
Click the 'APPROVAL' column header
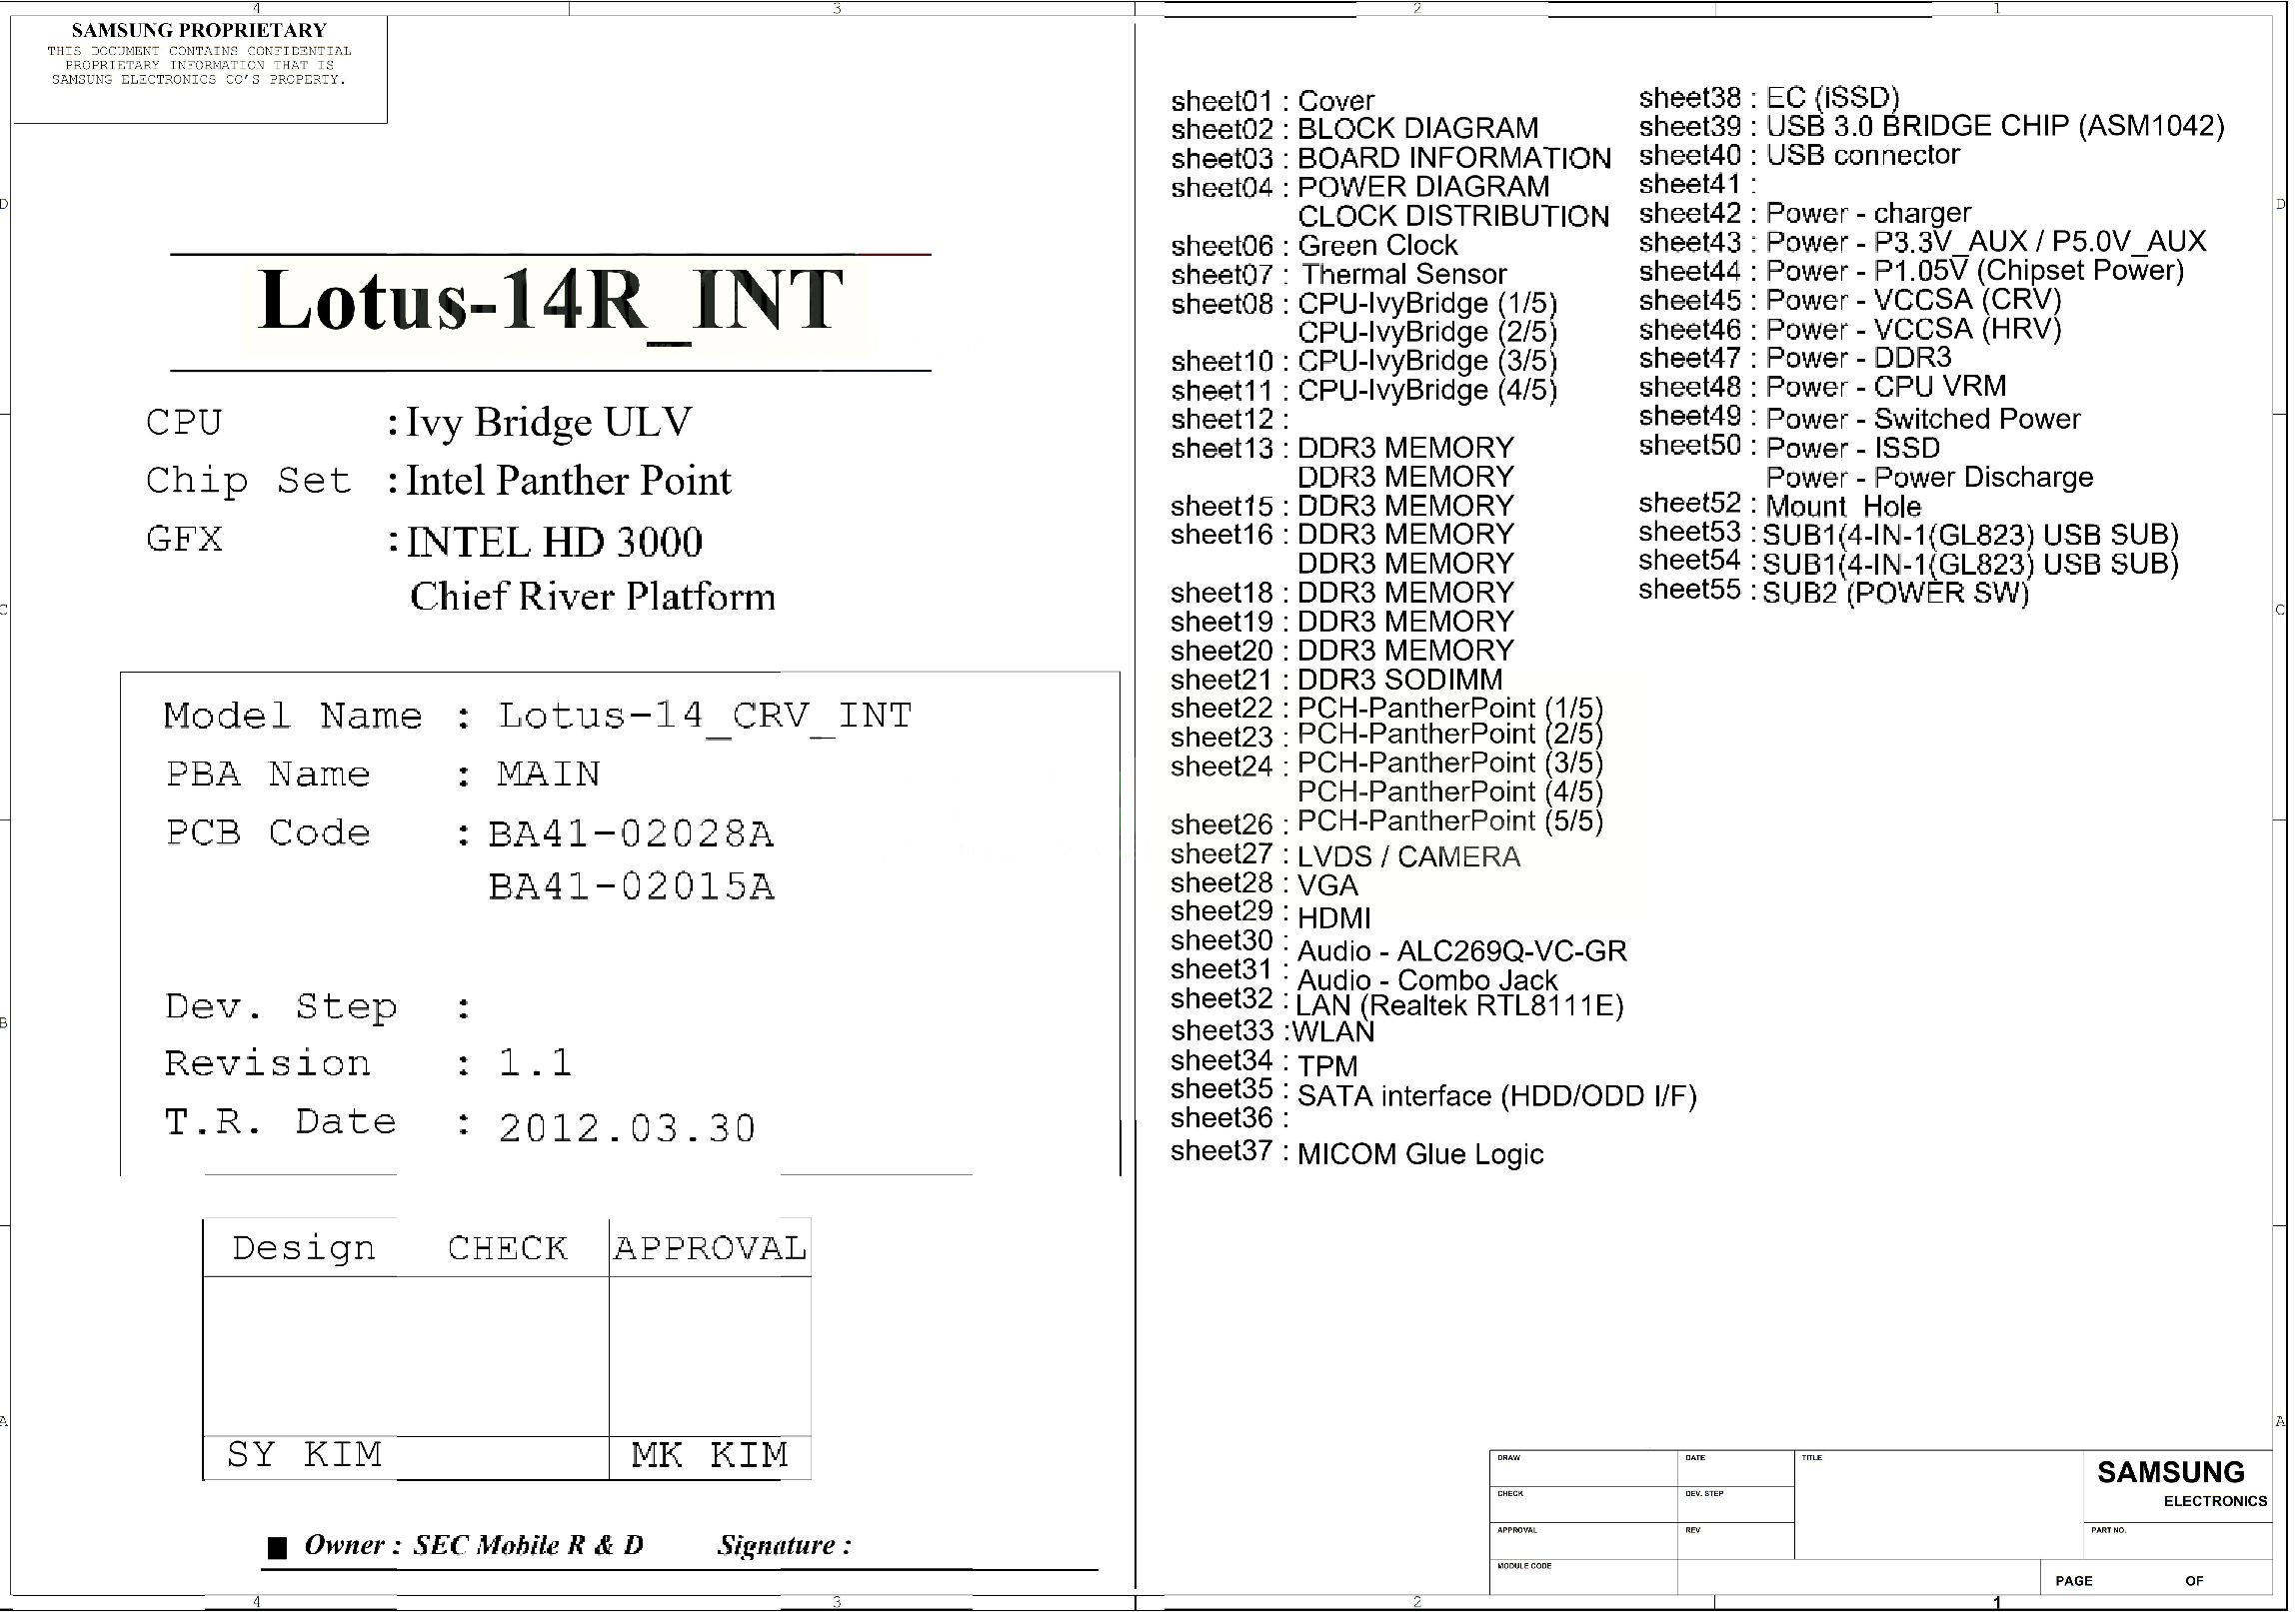coord(710,1249)
